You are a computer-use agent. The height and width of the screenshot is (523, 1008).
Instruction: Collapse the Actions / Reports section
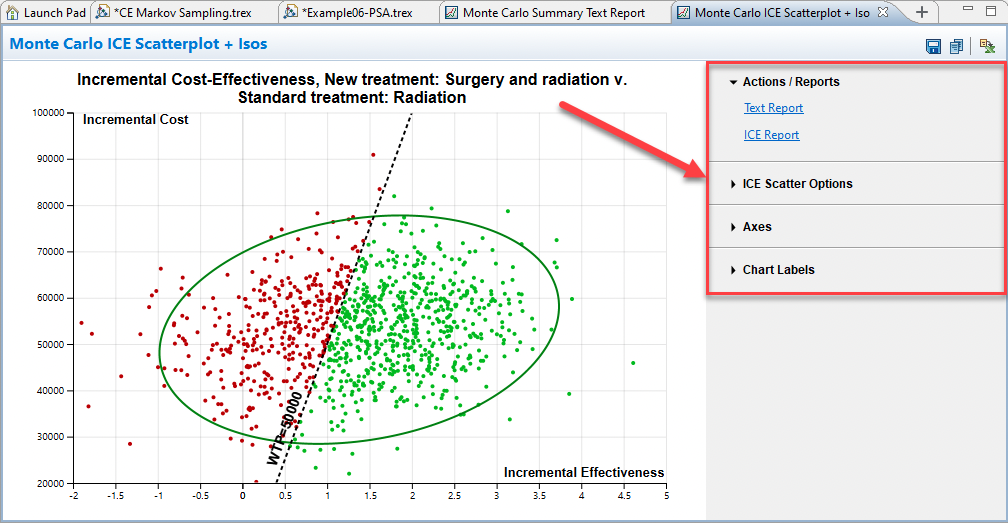point(733,82)
